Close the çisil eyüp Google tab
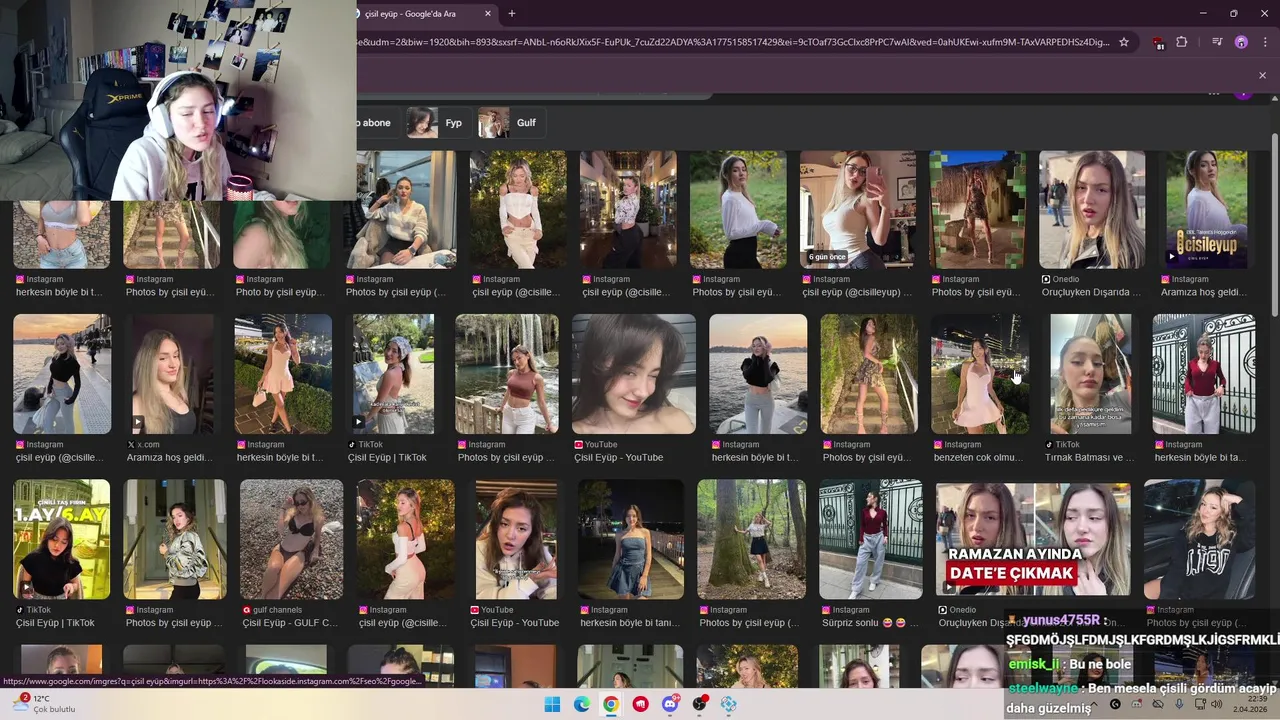The height and width of the screenshot is (720, 1280). tap(488, 13)
